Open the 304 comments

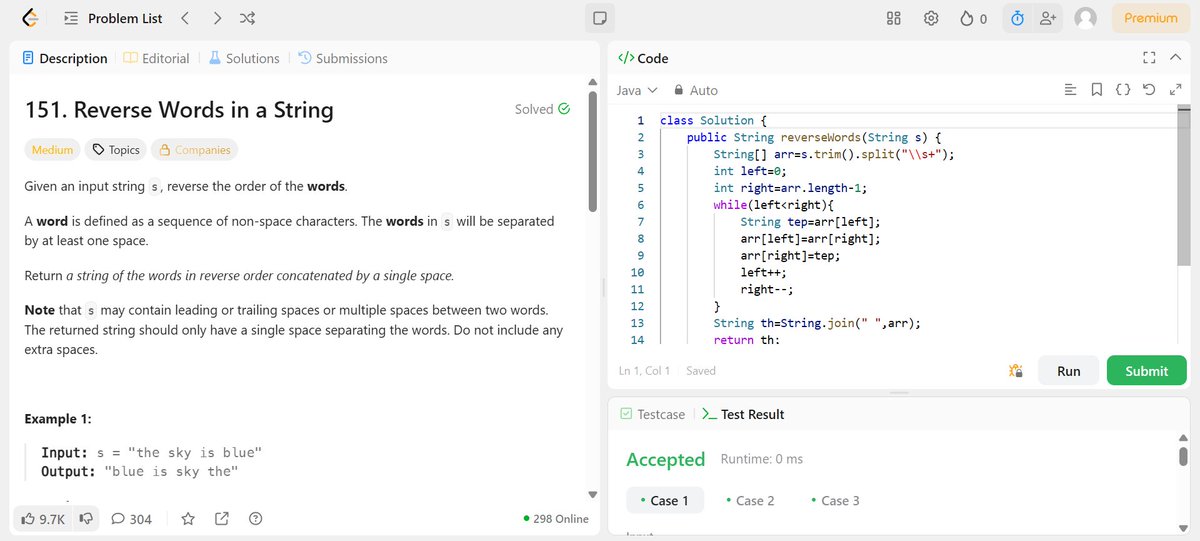pos(131,519)
